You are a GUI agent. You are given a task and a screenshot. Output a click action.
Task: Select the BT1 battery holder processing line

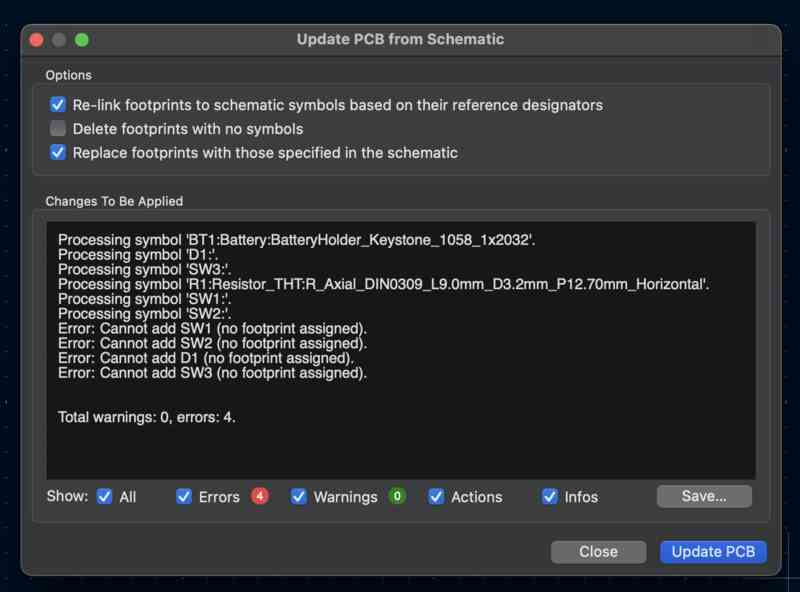pos(298,239)
